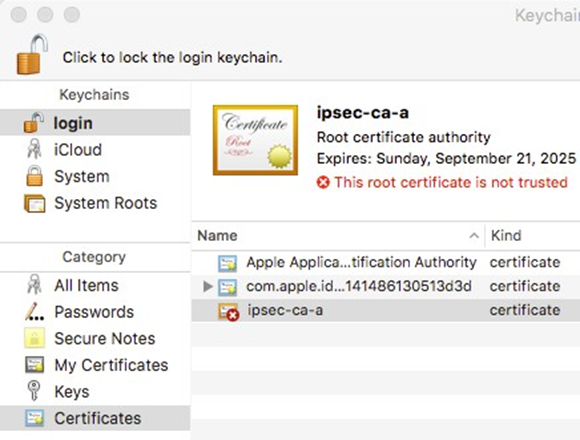Select the com.apple.id certificate row
Viewport: 580px width, 440px height.
click(x=386, y=286)
